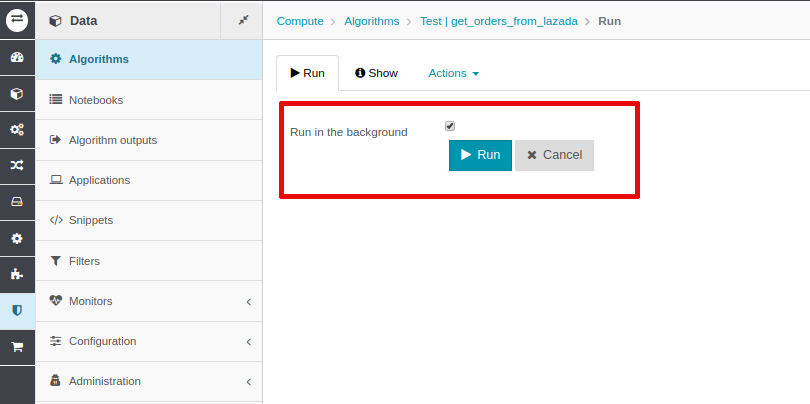Screen dimensions: 810x404
Task: Open the shopping cart icon in left rail
Action: (x=17, y=347)
